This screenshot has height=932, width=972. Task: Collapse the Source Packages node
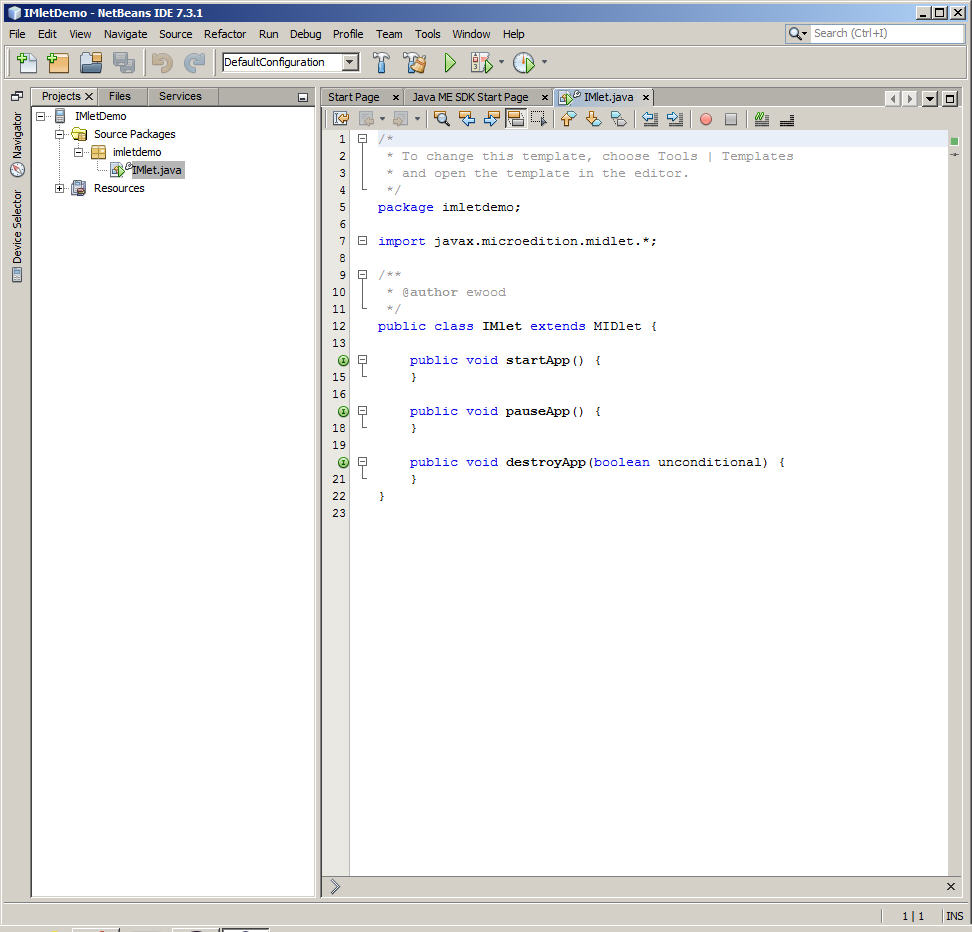[x=60, y=134]
